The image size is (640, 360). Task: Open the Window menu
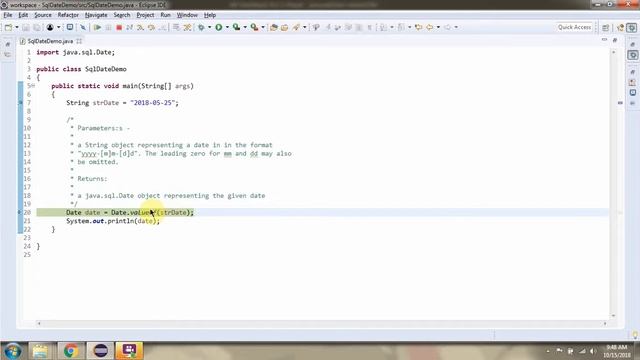[187, 15]
